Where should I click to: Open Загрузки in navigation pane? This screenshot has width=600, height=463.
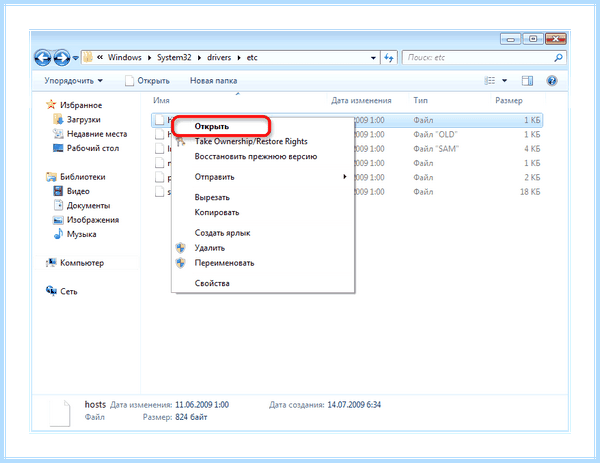click(x=84, y=119)
